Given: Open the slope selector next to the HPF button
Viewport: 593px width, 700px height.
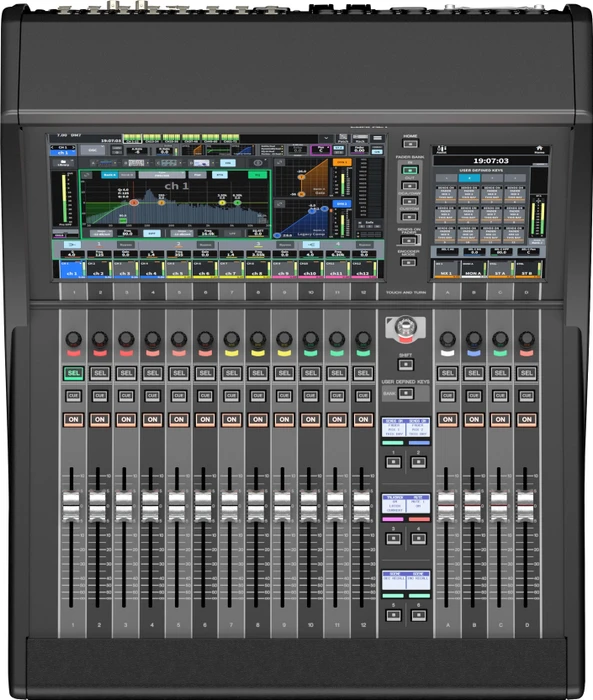Looking at the screenshot, I should (x=102, y=233).
